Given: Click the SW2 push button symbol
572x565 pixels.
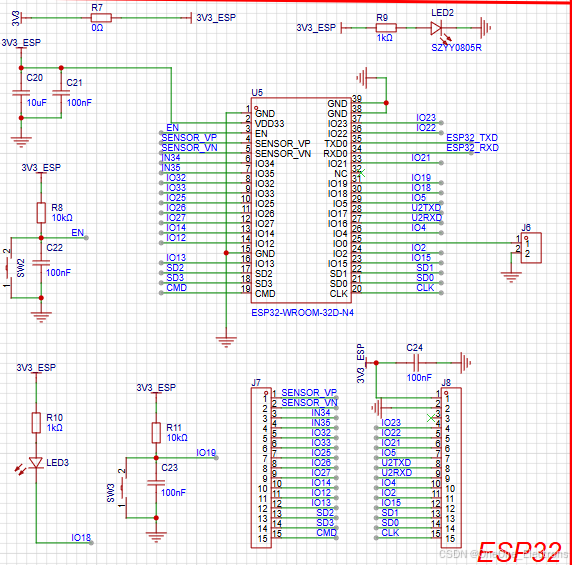Looking at the screenshot, I should click(9, 268).
